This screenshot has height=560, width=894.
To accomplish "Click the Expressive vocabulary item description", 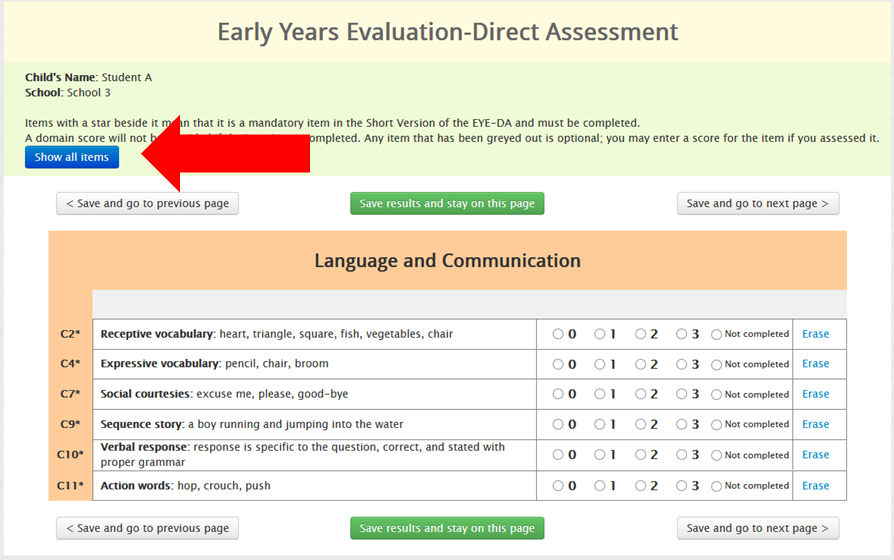I will pyautogui.click(x=214, y=364).
